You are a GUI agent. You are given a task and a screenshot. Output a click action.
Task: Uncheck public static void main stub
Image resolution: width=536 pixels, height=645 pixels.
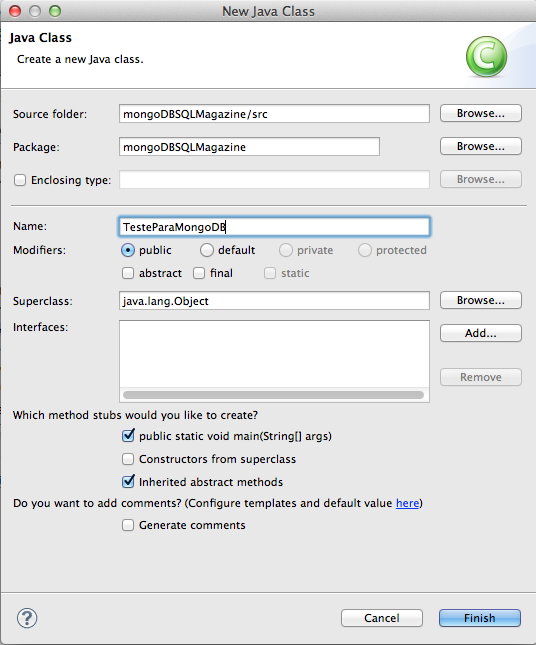128,436
